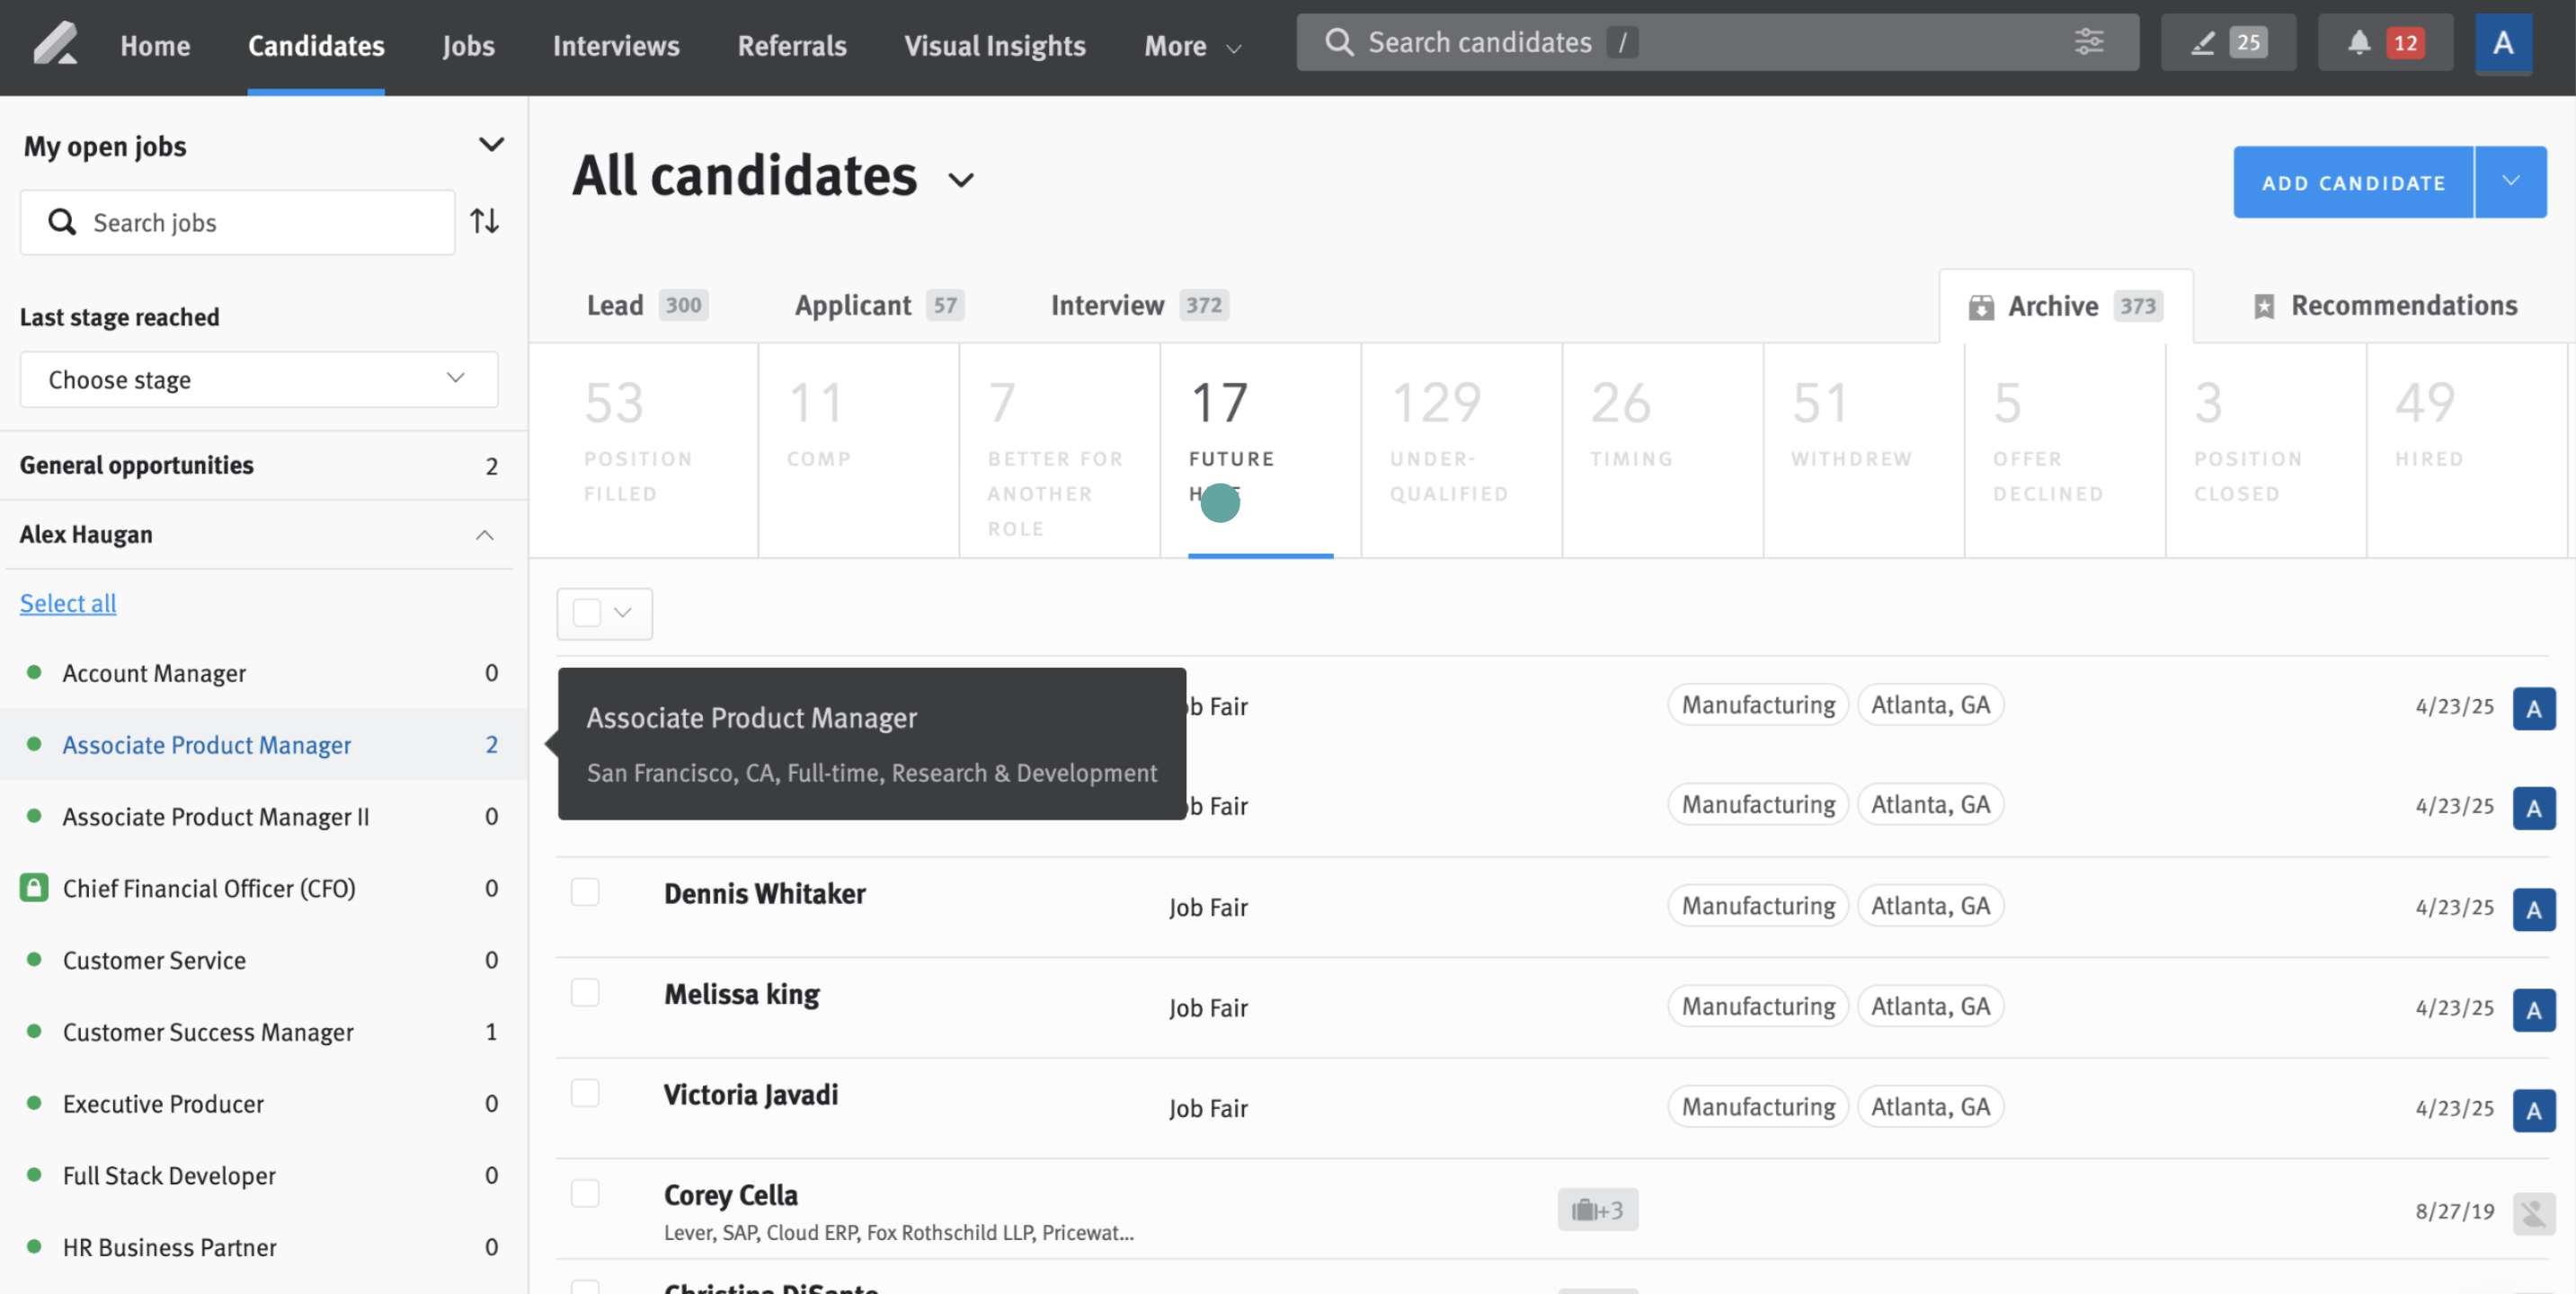This screenshot has width=2576, height=1294.
Task: Filter archive by Position Filled reason
Action: [643, 450]
